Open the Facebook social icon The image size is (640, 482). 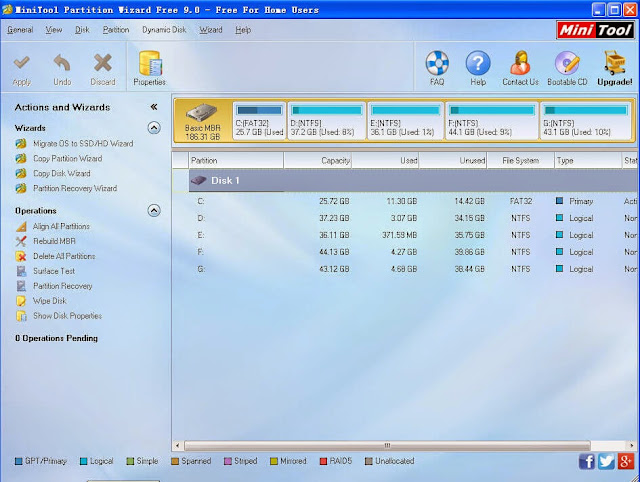click(x=587, y=462)
